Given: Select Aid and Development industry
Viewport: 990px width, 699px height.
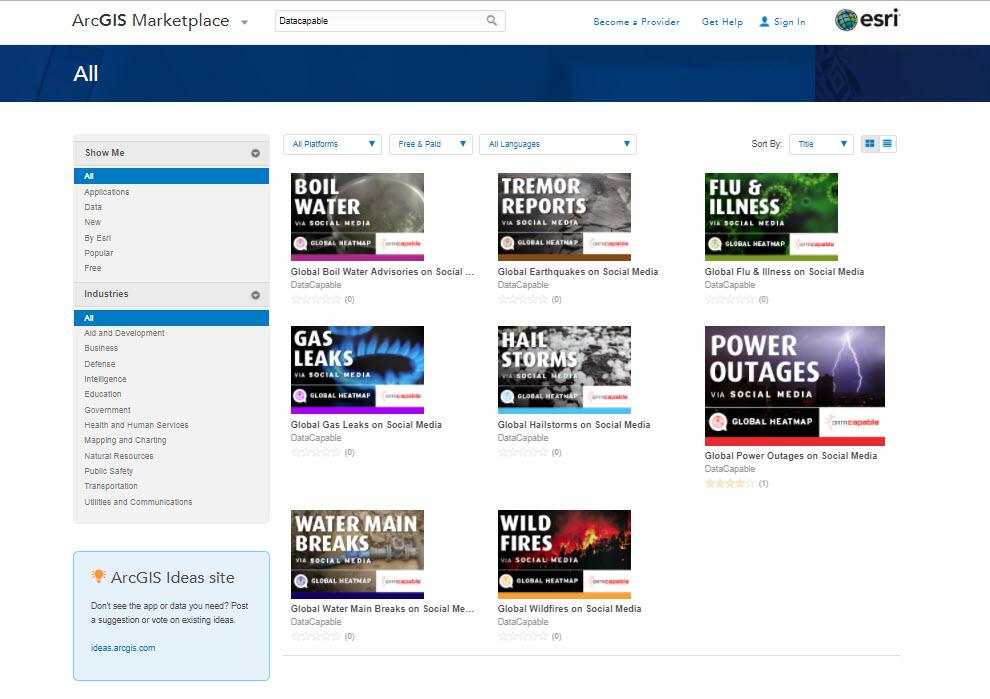Looking at the screenshot, I should [x=124, y=333].
